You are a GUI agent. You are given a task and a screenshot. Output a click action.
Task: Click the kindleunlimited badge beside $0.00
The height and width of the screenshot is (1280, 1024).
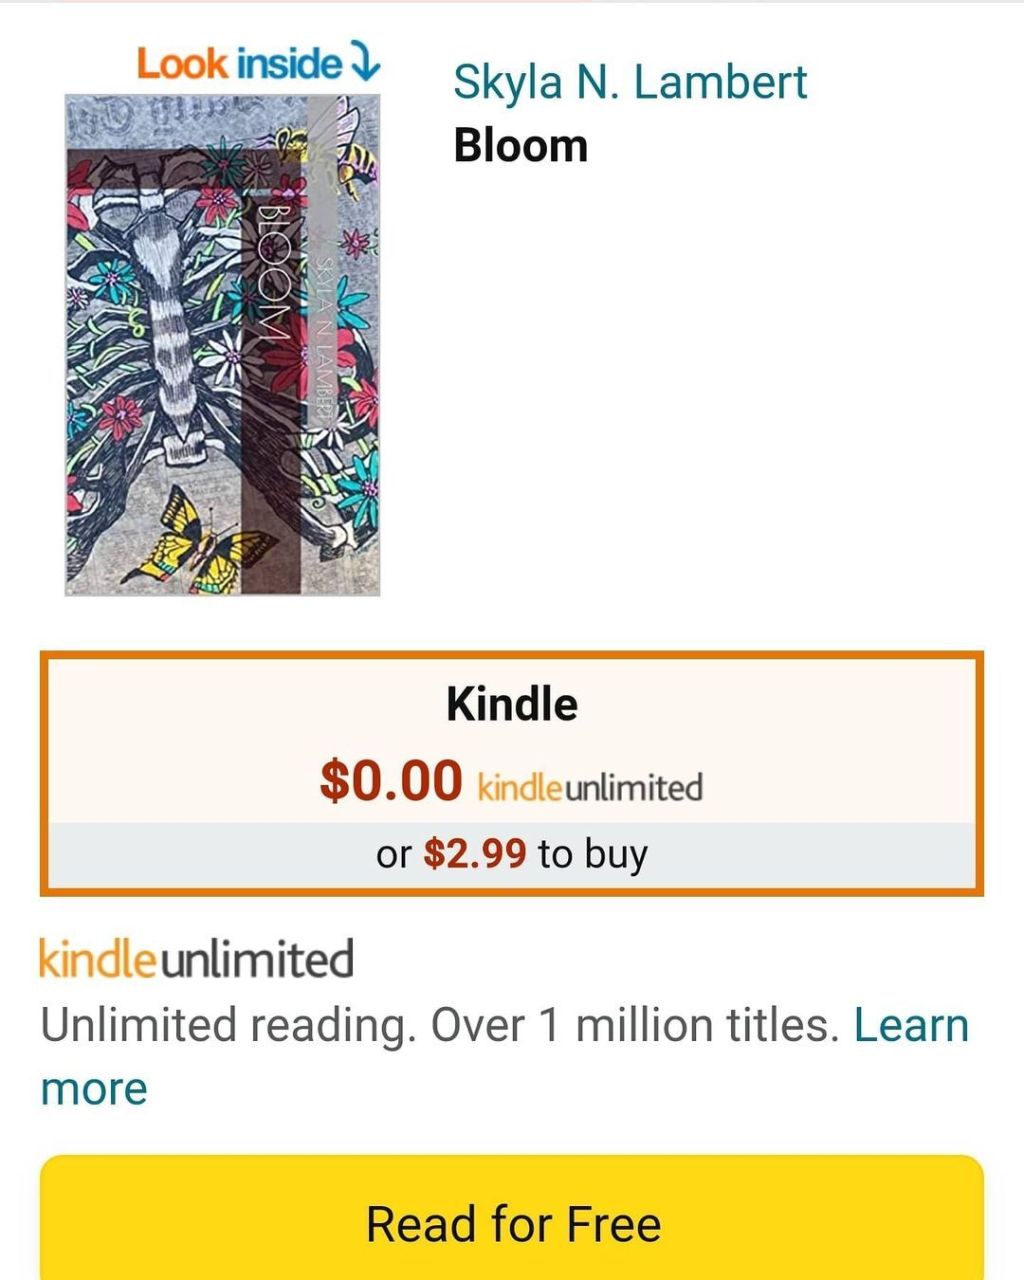click(x=590, y=787)
